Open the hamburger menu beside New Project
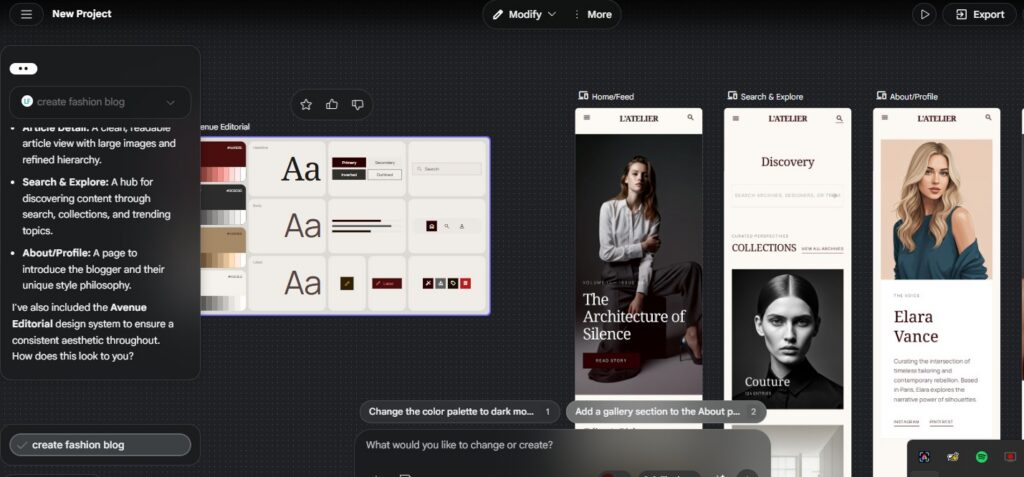This screenshot has height=477, width=1024. tap(26, 14)
